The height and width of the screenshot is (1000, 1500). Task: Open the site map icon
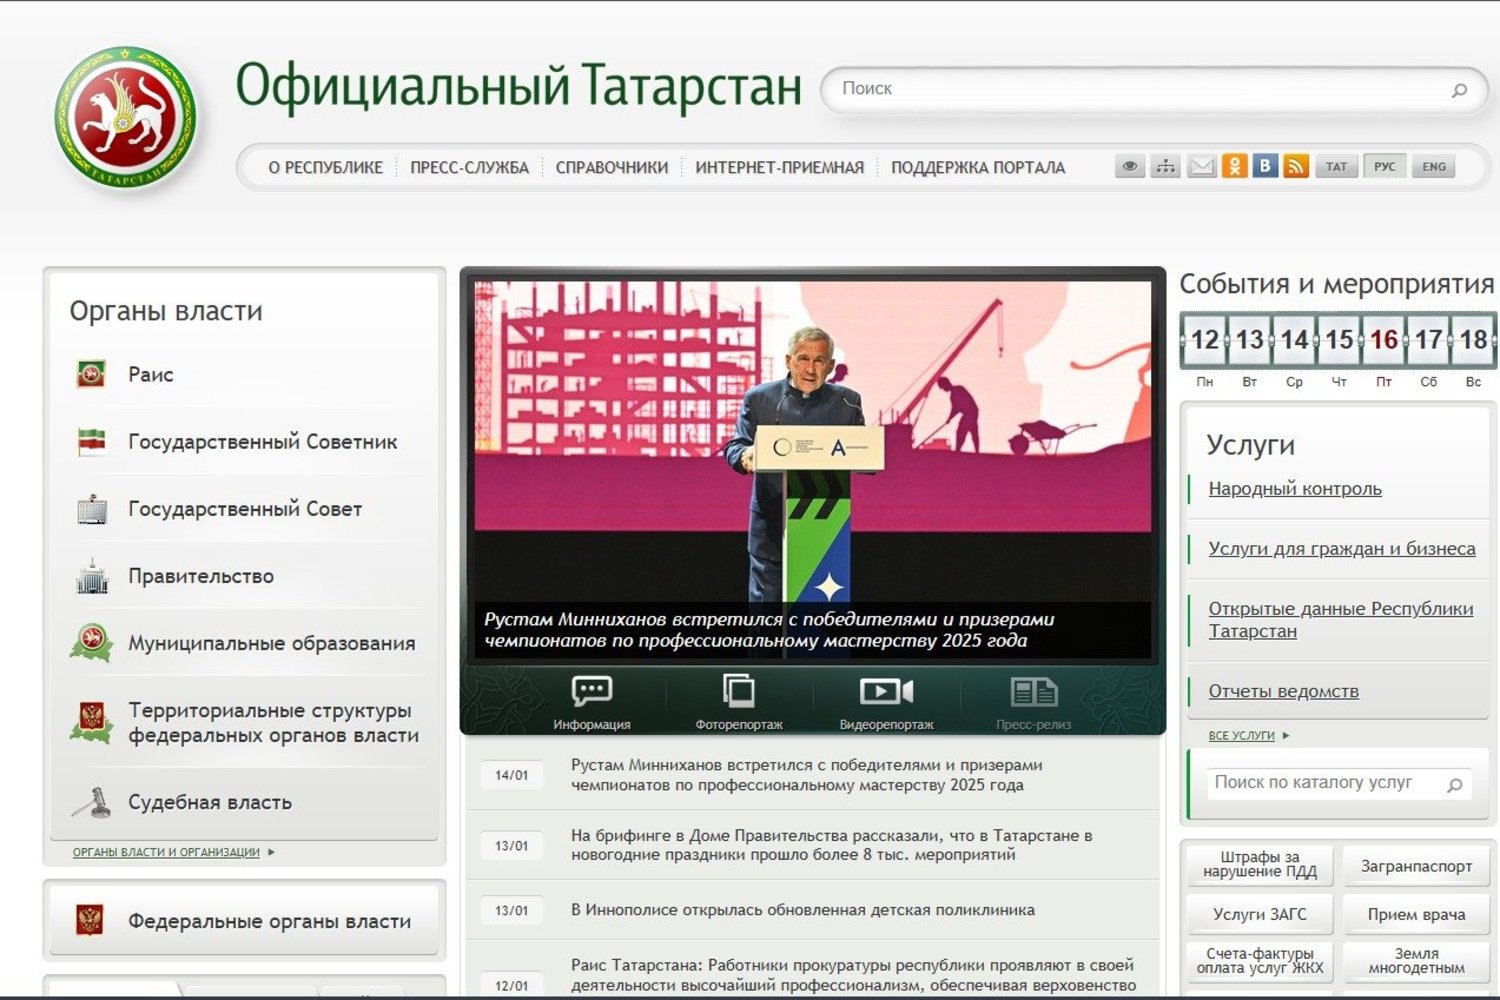pyautogui.click(x=1165, y=166)
